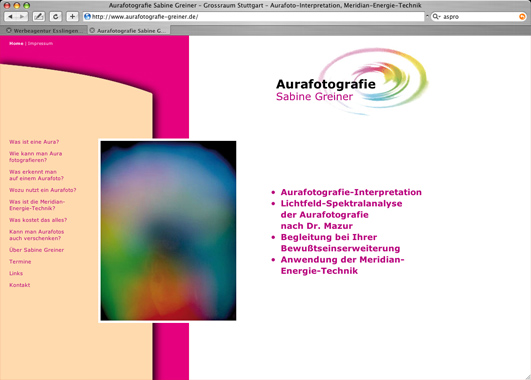
Task: Switch to the Werbeagentur Esslingen tab
Action: click(44, 30)
